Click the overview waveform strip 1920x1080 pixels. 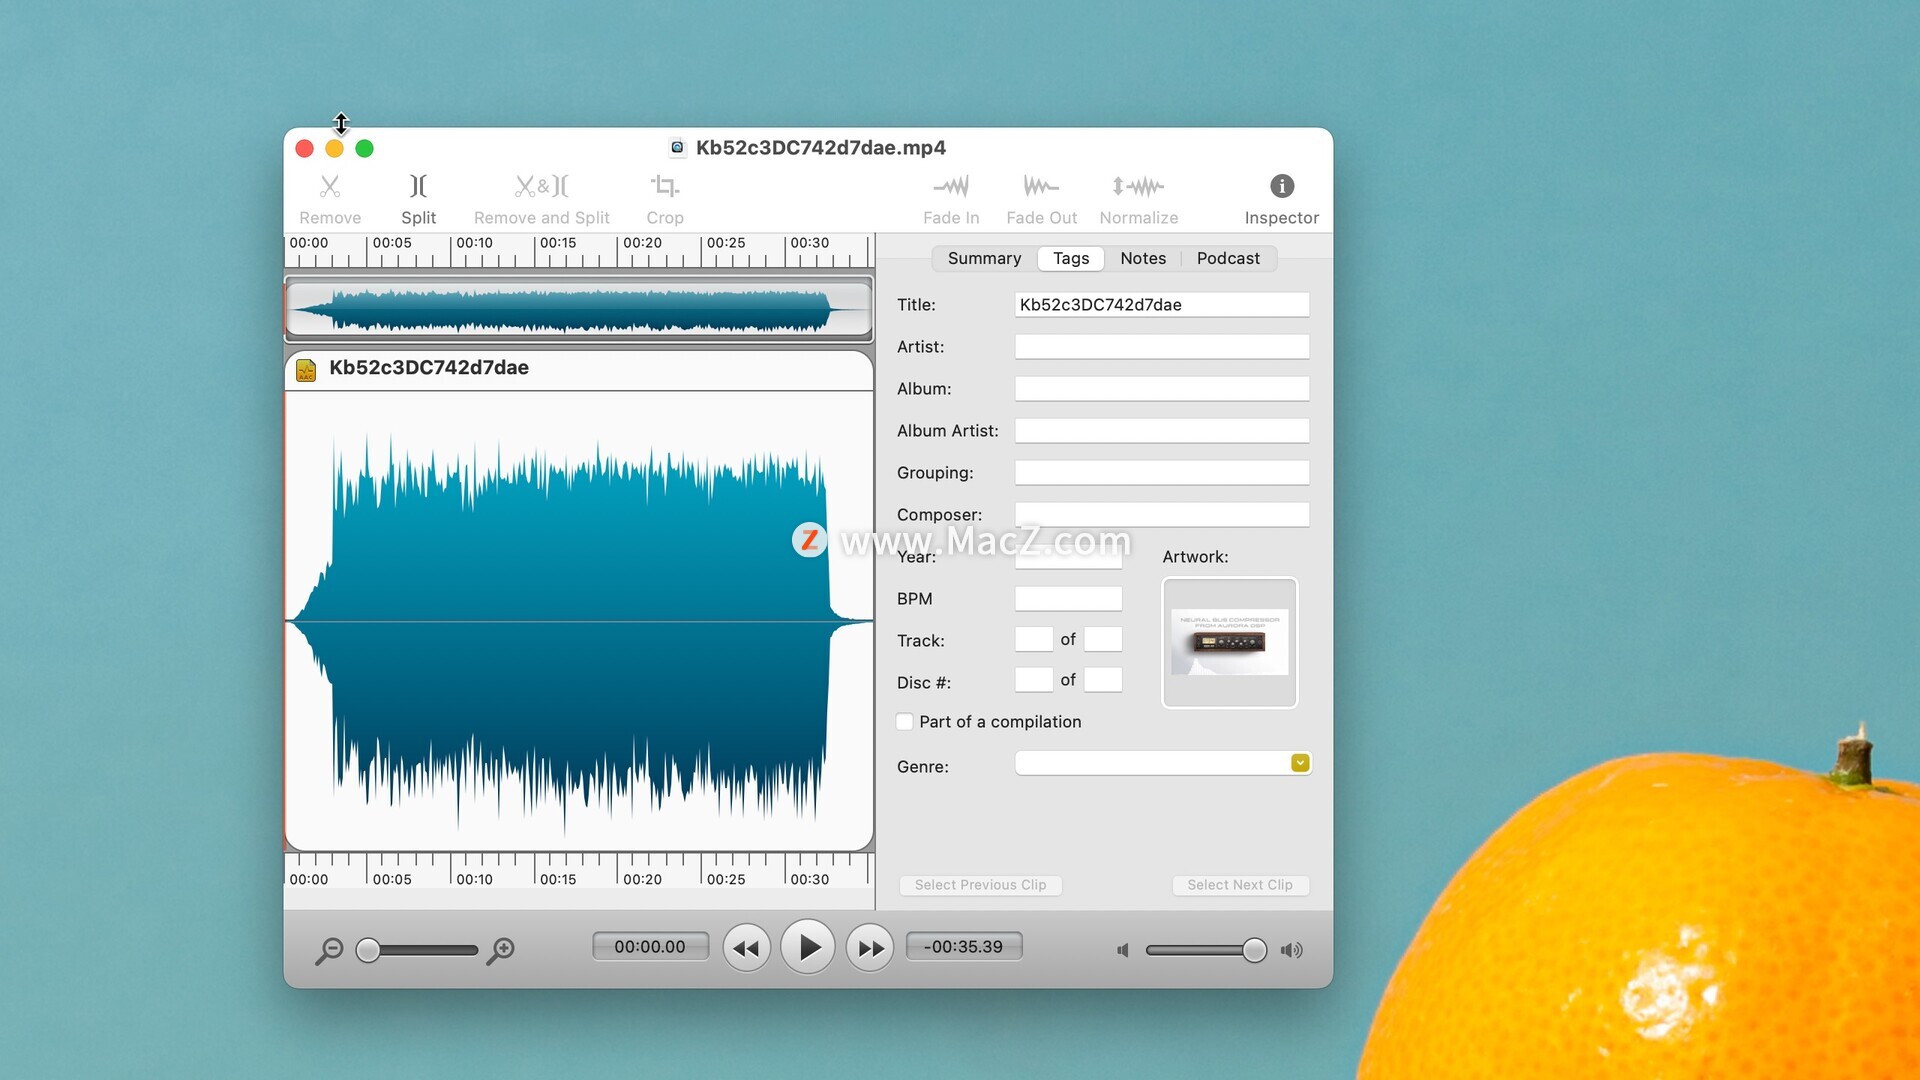click(x=579, y=309)
